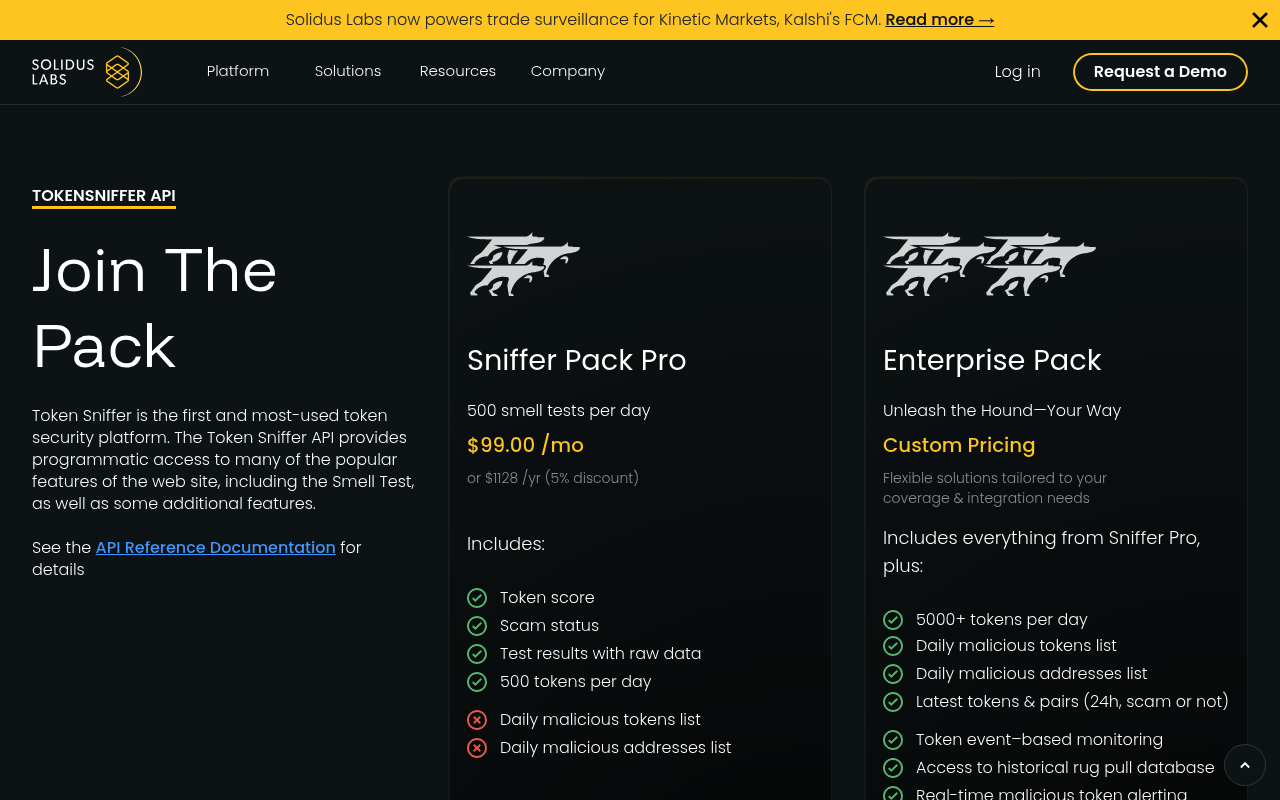Screen dimensions: 1280x800
Task: Click the Log in link
Action: 1017,72
